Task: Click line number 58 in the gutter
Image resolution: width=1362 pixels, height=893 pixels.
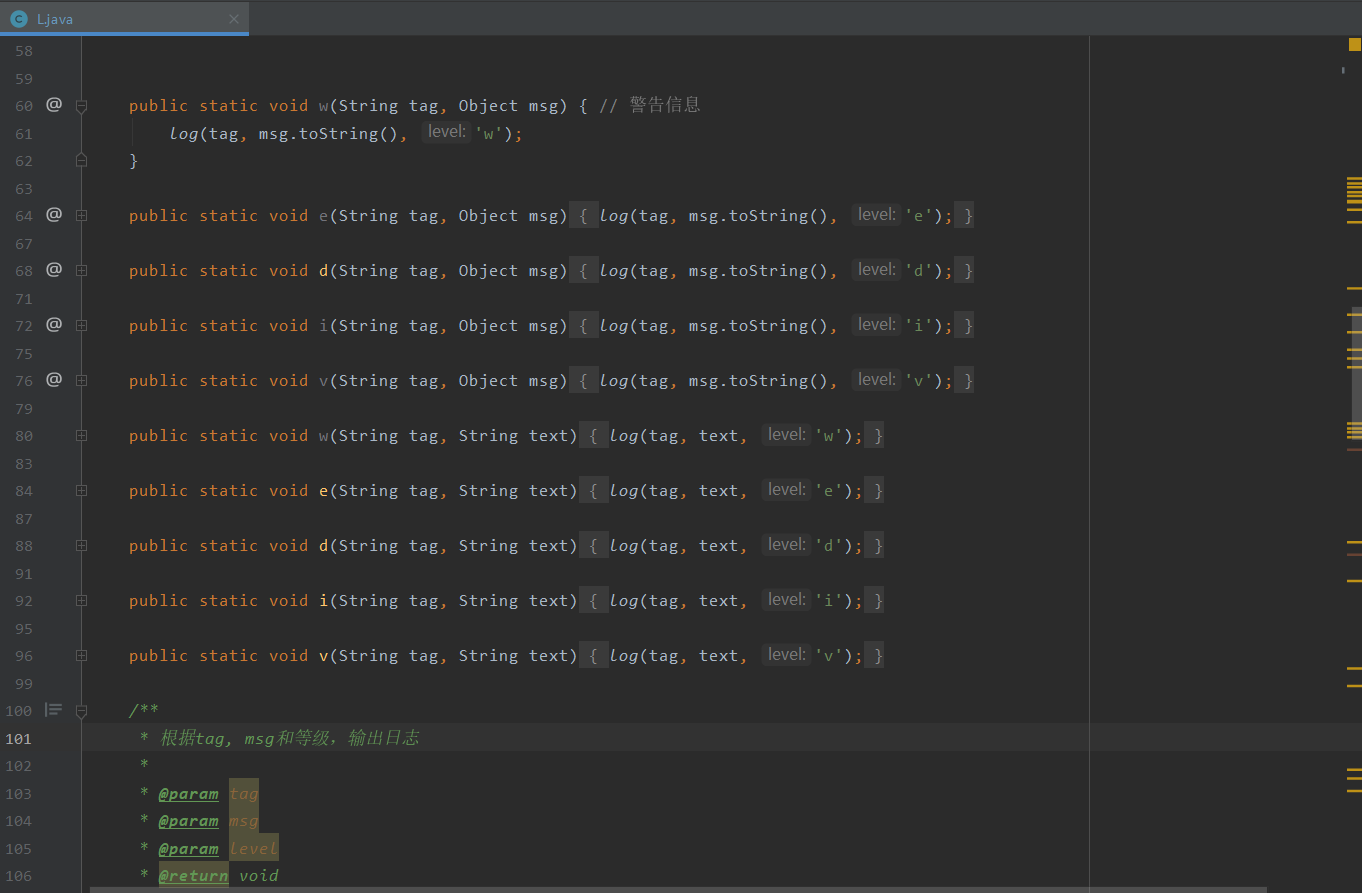Action: coord(24,50)
